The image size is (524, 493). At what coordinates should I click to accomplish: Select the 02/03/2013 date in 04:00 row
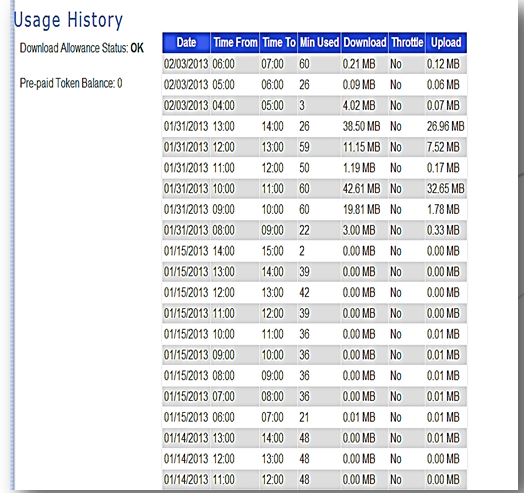(x=186, y=105)
